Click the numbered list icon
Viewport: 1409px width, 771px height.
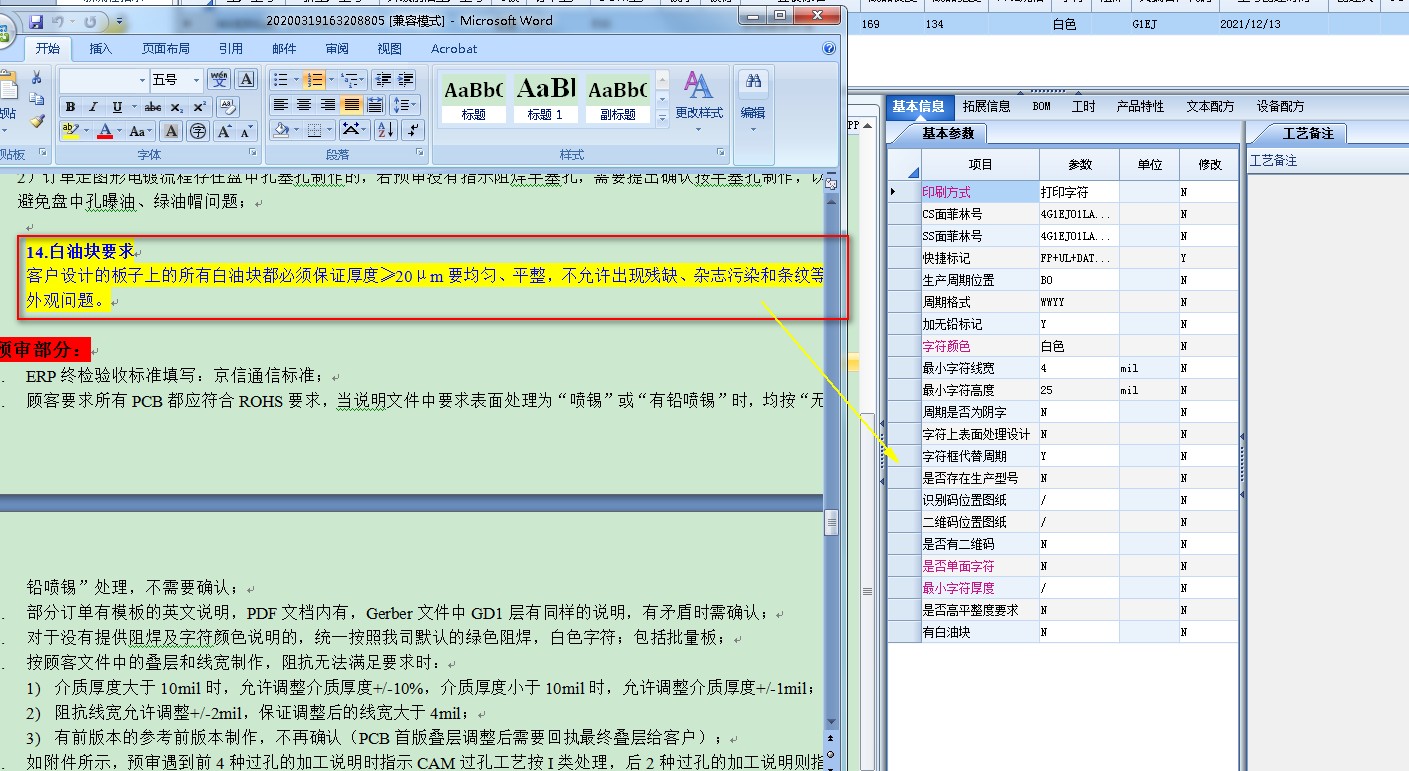(313, 80)
